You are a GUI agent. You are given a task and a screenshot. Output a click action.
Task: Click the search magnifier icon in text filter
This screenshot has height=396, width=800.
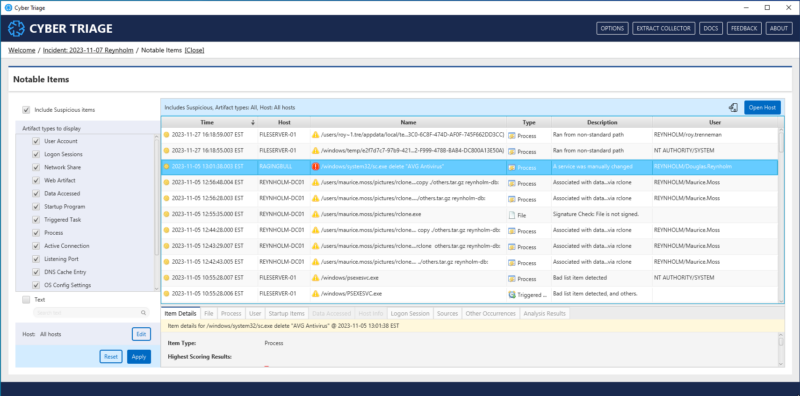(143, 313)
